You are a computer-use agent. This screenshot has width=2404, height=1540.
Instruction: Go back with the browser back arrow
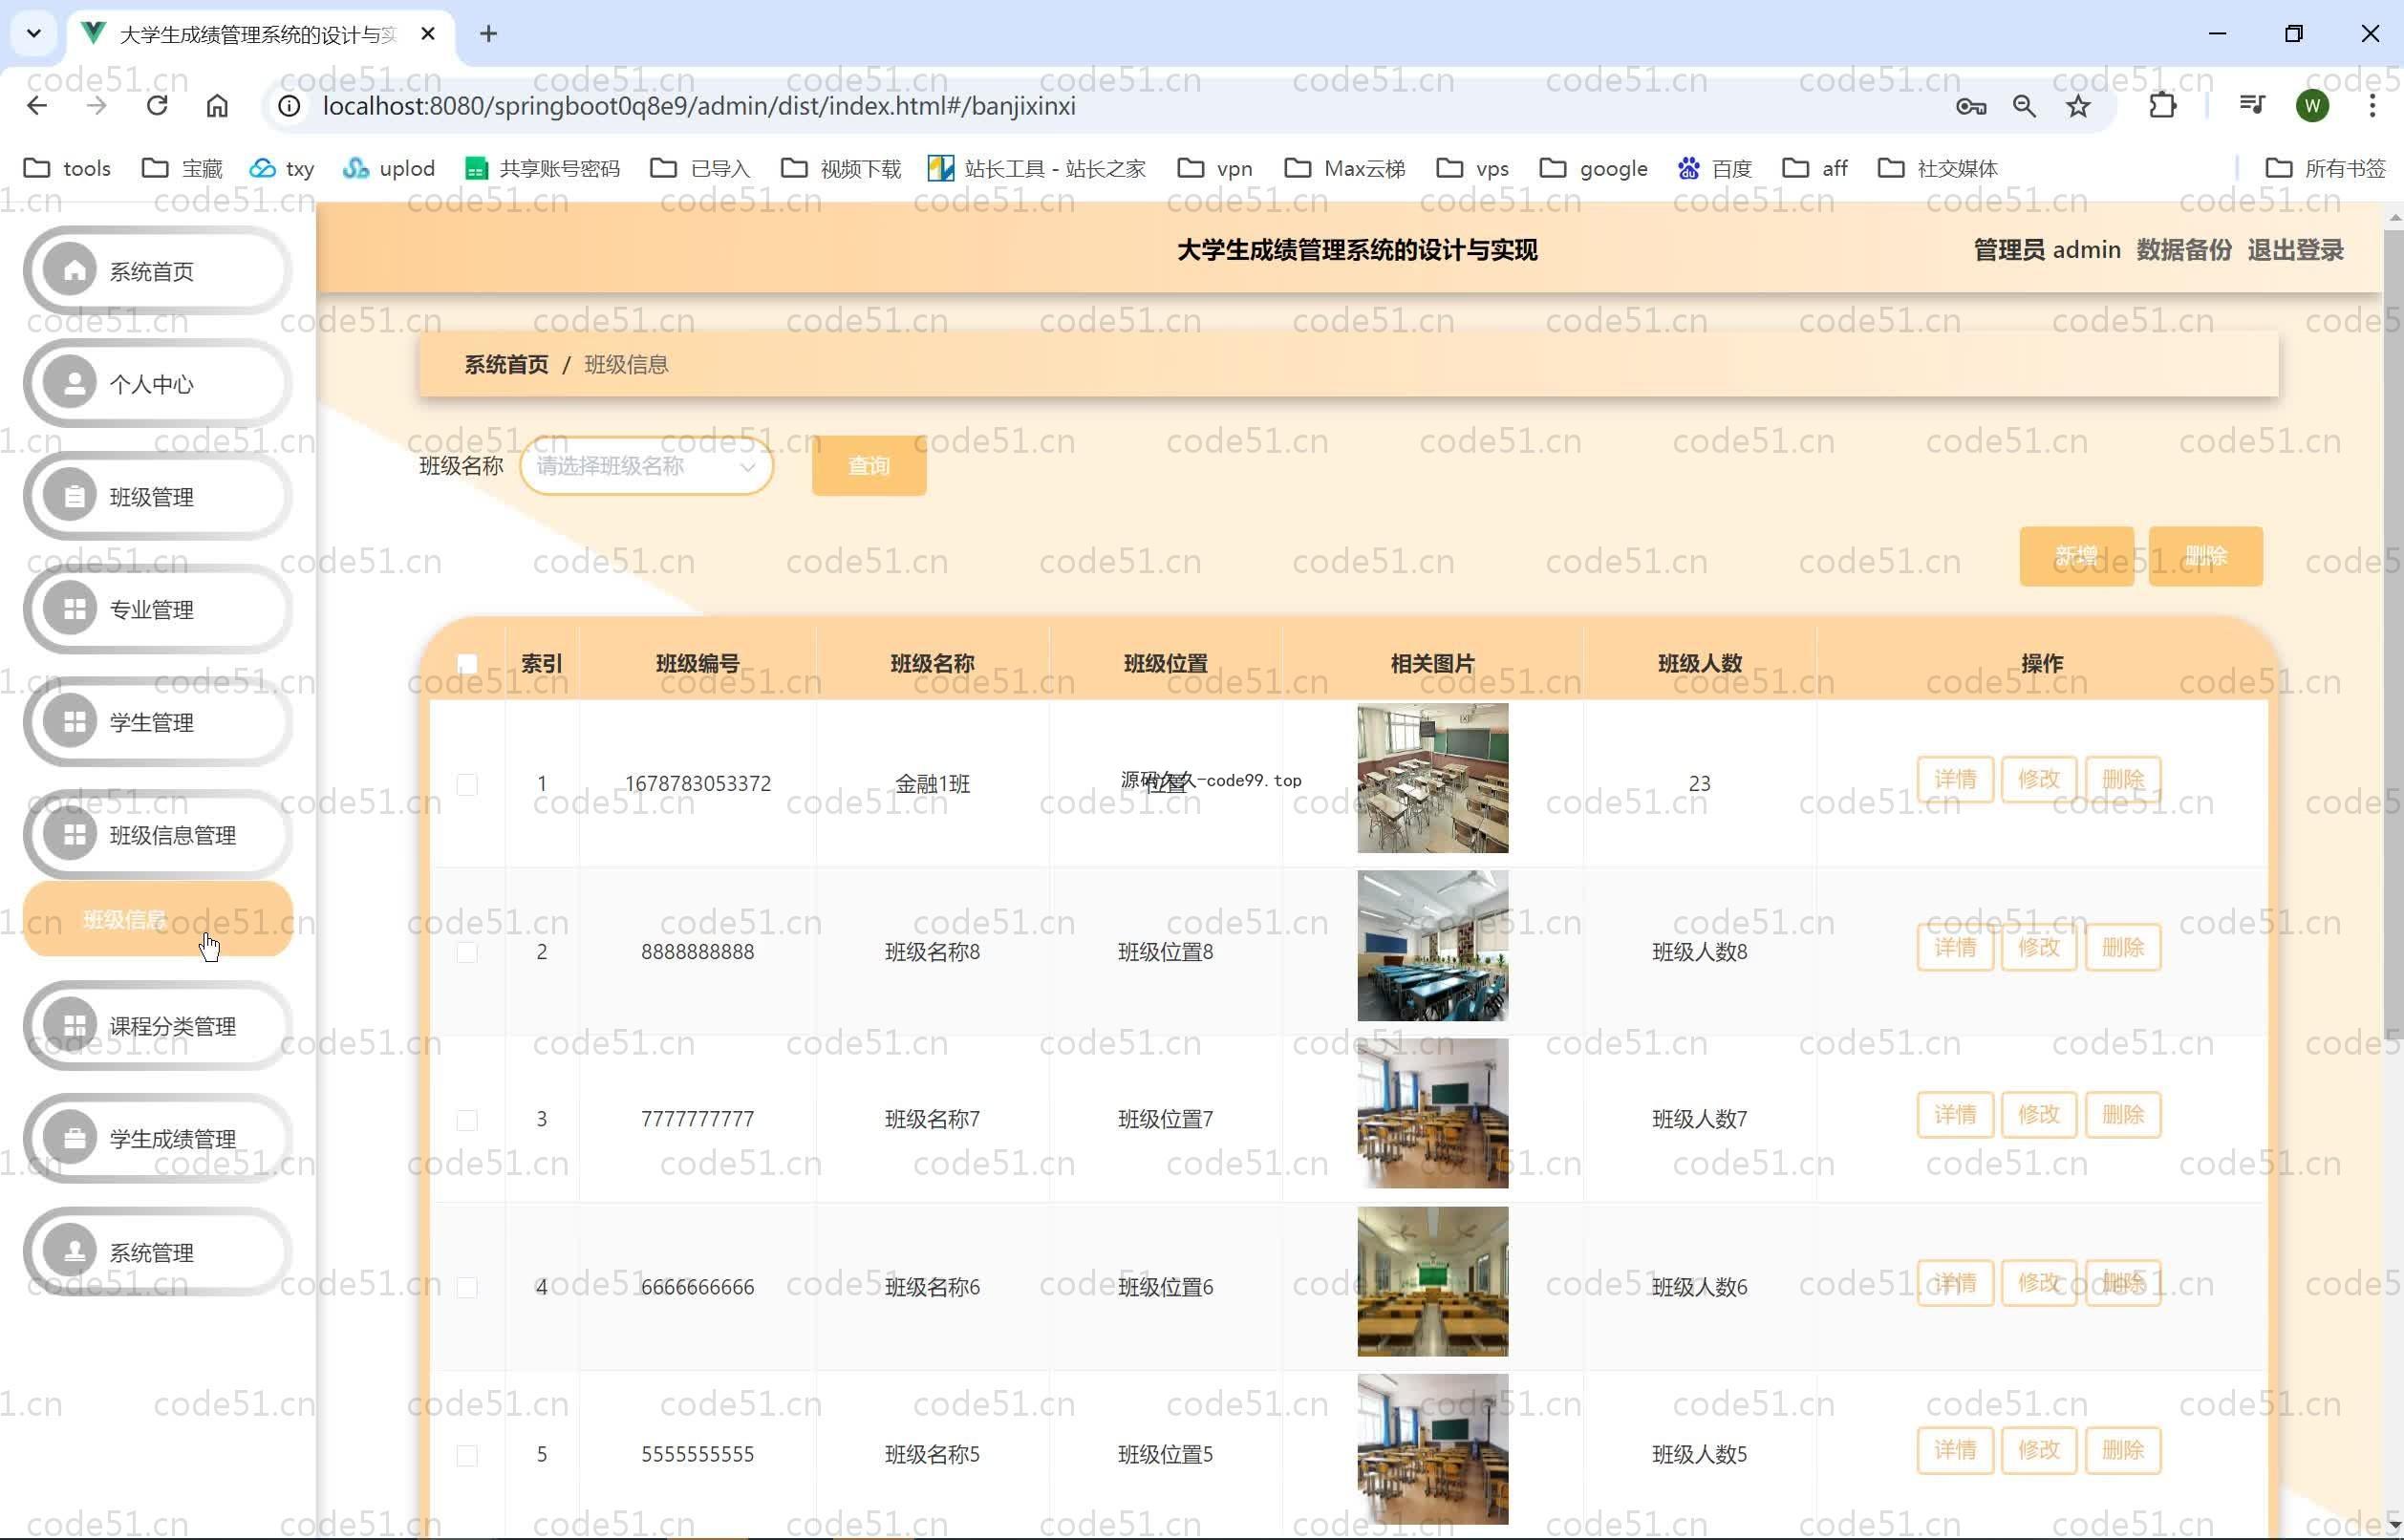tap(37, 106)
